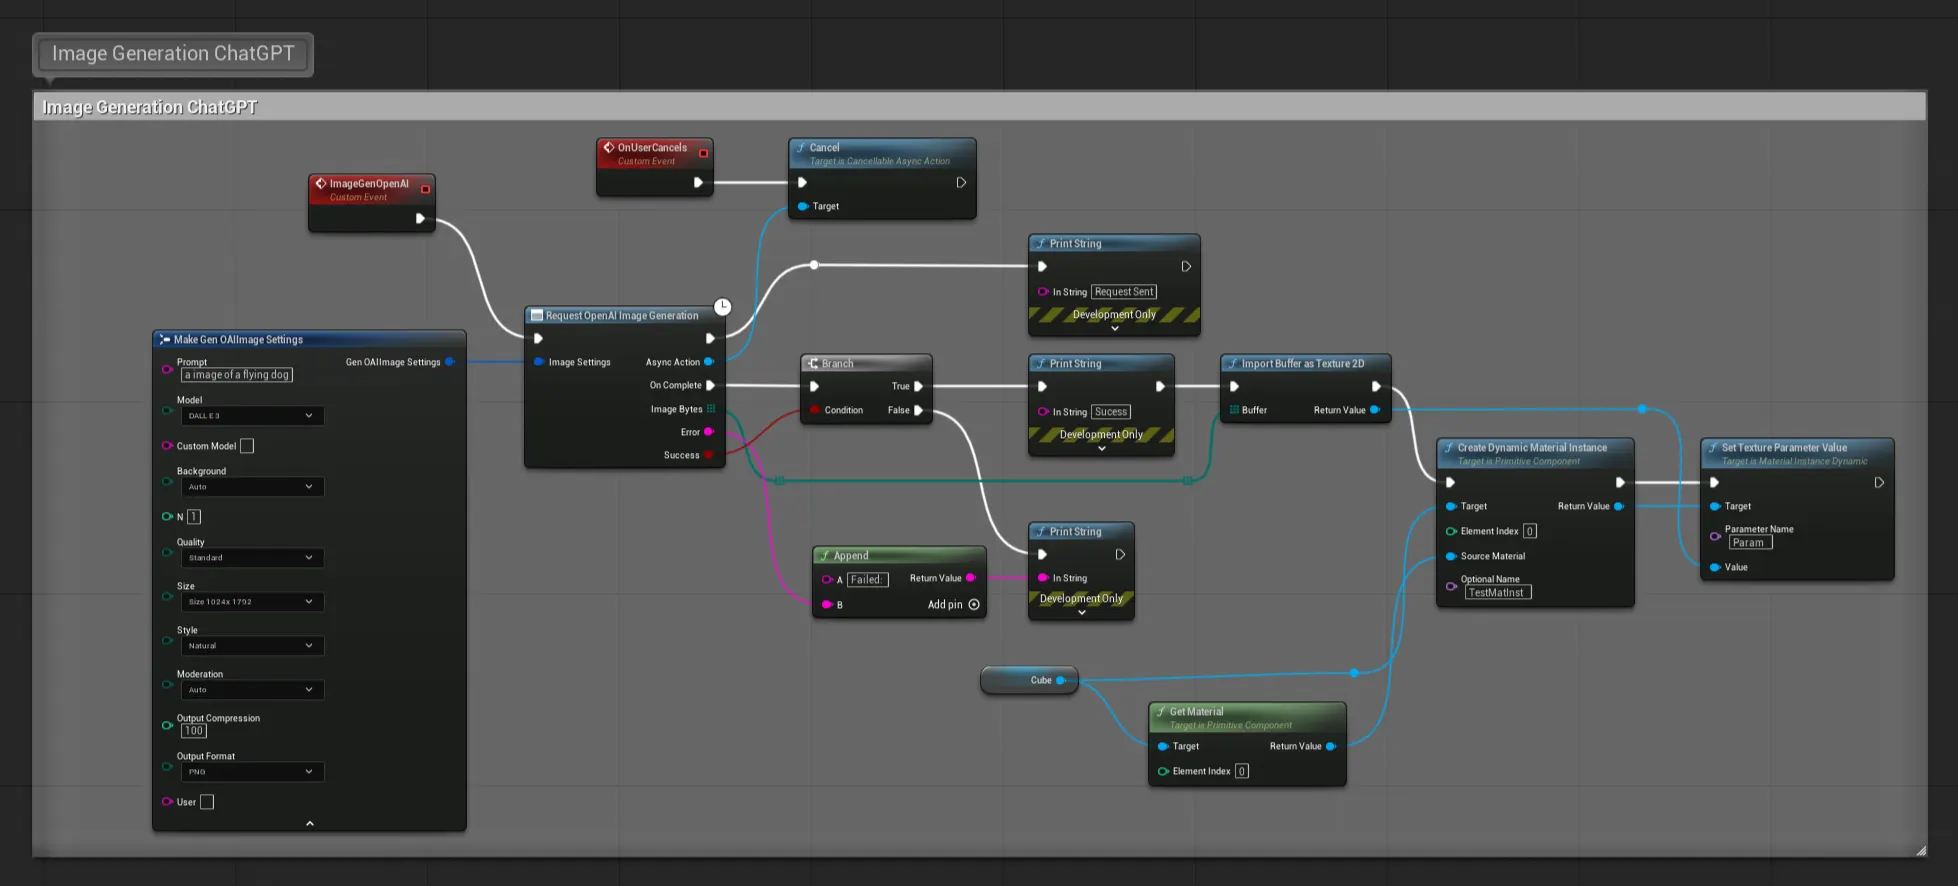Open the Moderation dropdown

(x=252, y=690)
